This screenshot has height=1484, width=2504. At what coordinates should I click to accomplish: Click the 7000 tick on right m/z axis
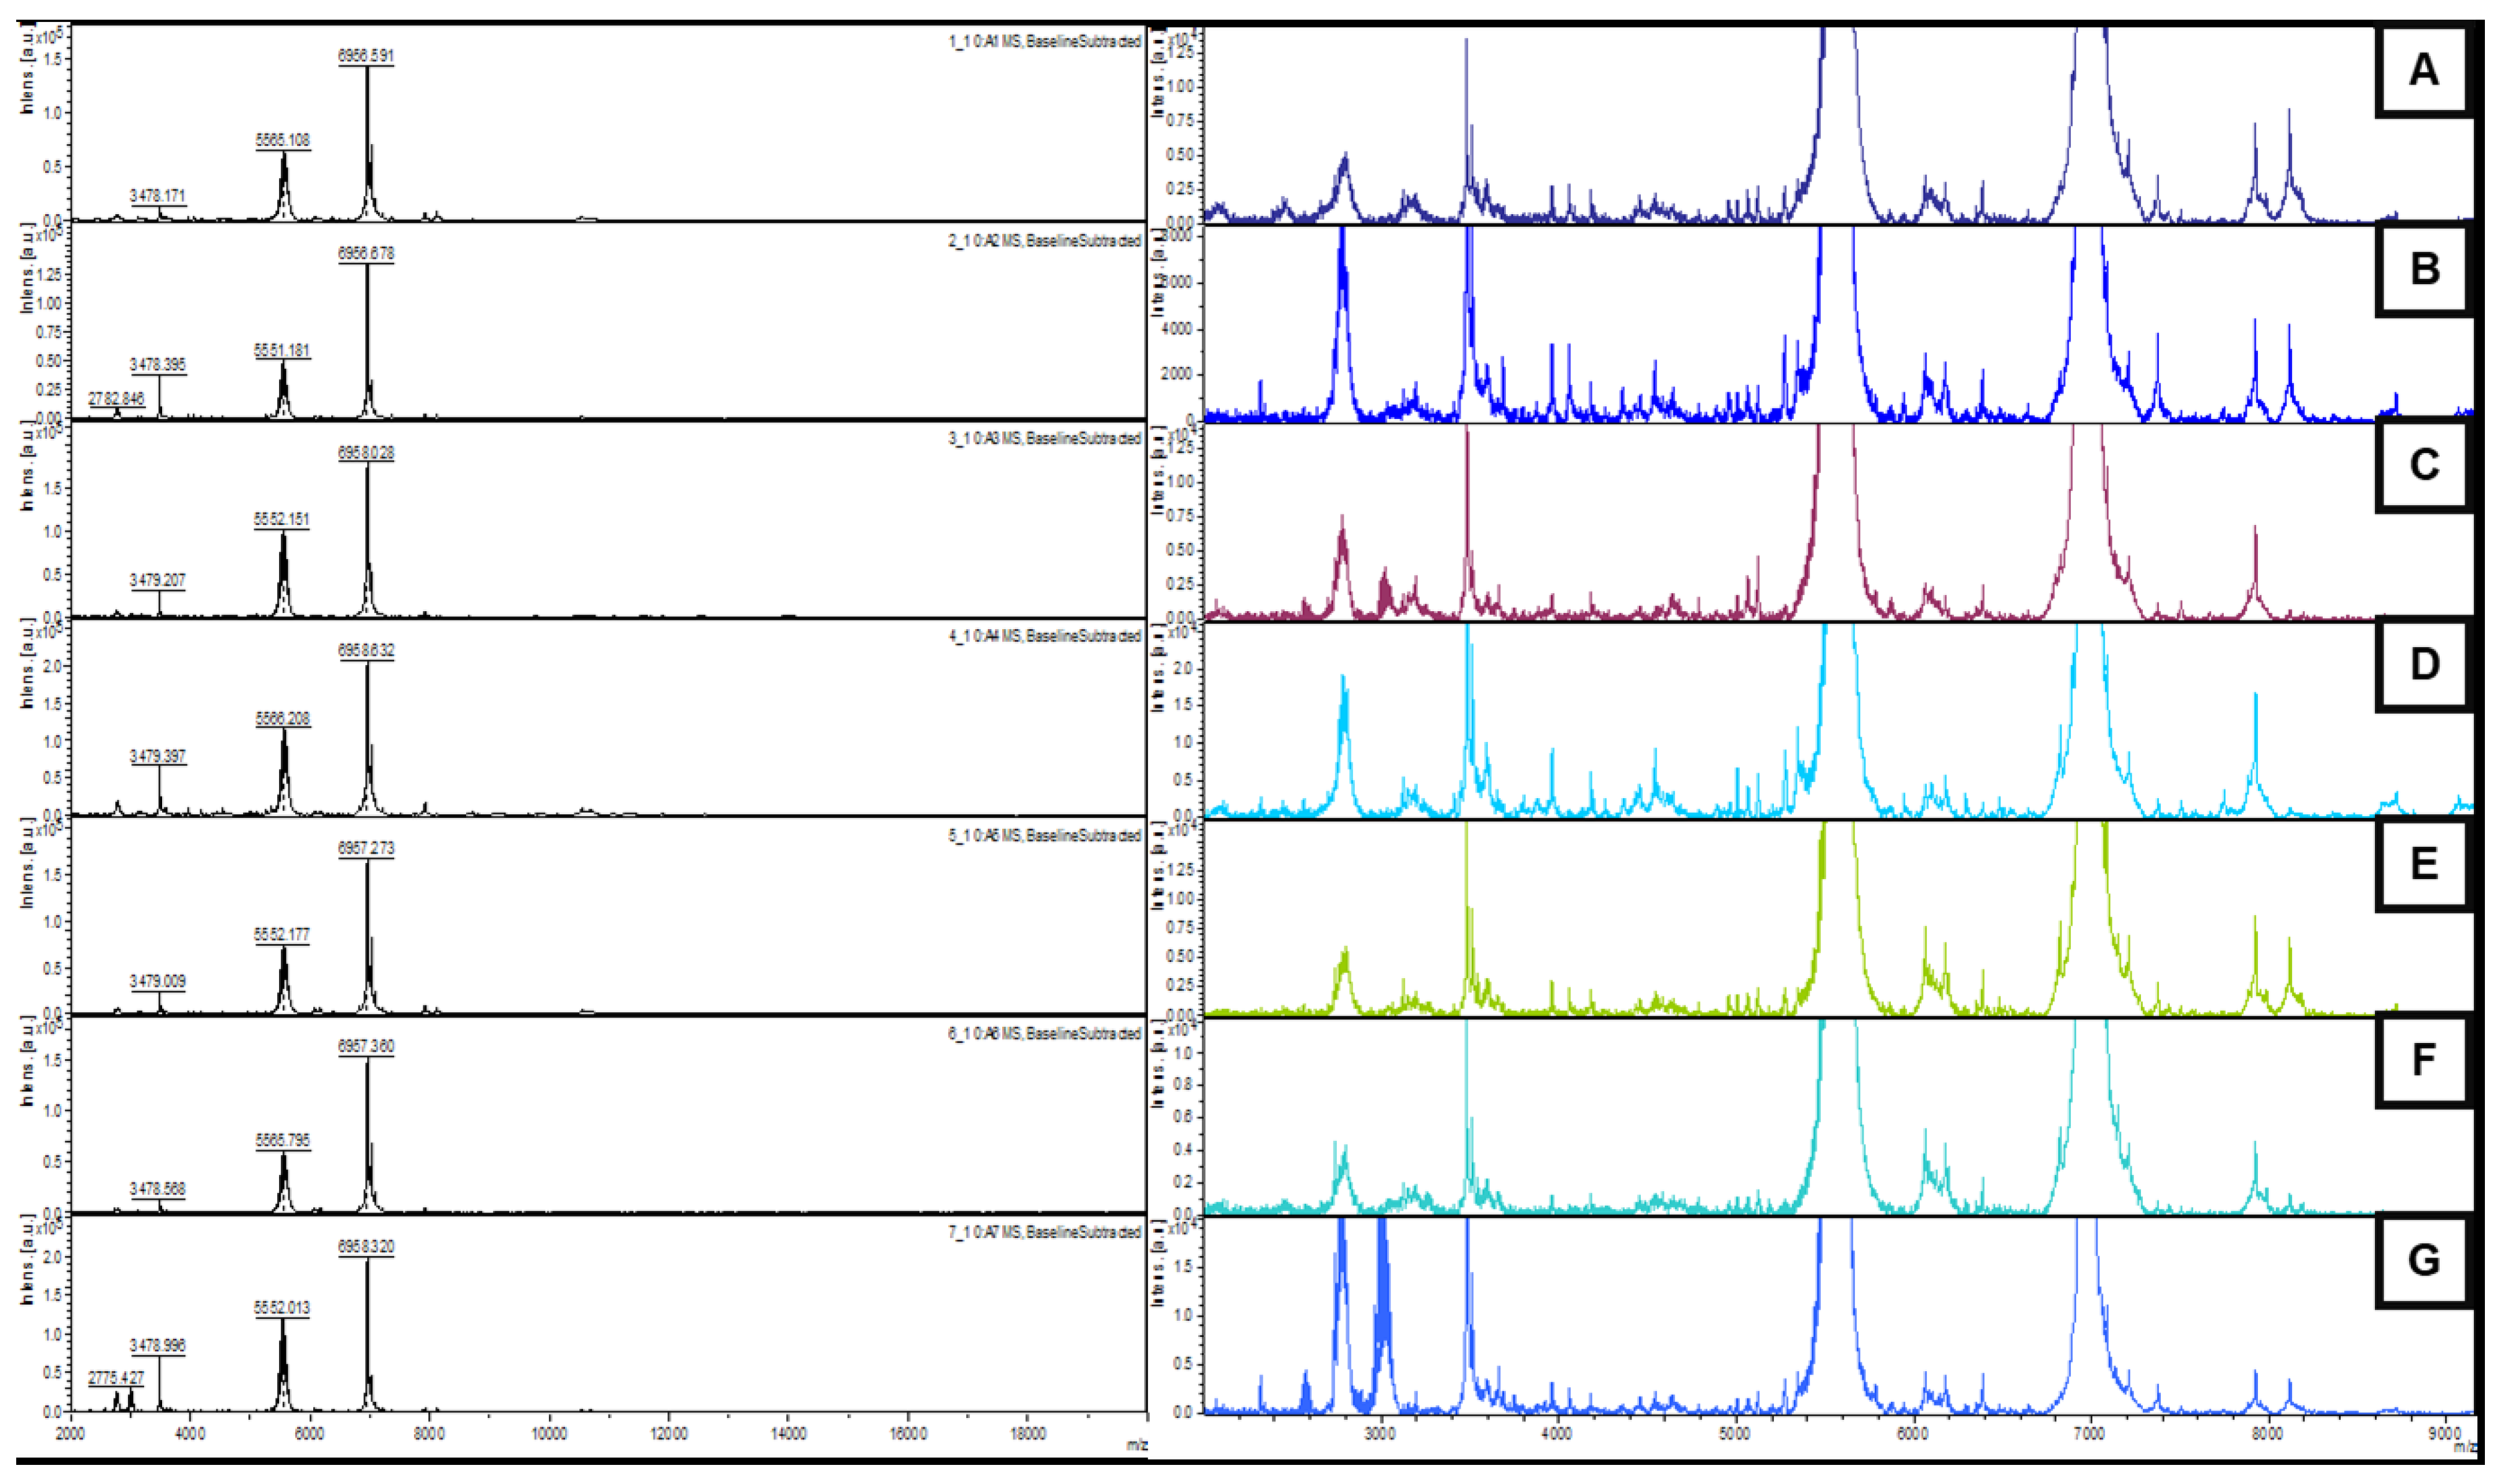pos(2090,1434)
